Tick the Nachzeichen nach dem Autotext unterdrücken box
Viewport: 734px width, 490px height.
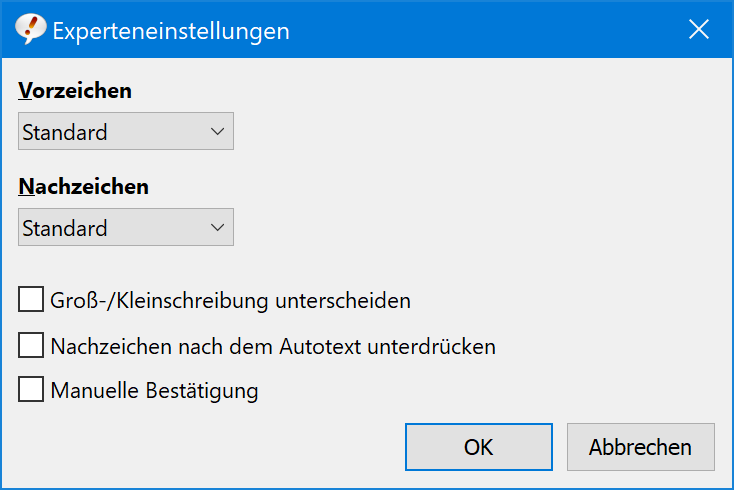coord(31,345)
